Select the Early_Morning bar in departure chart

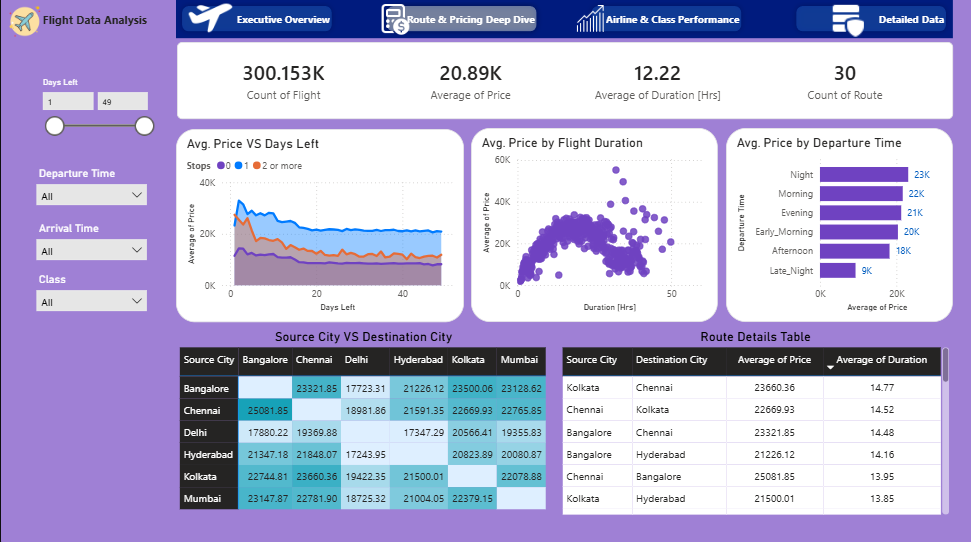click(x=858, y=232)
